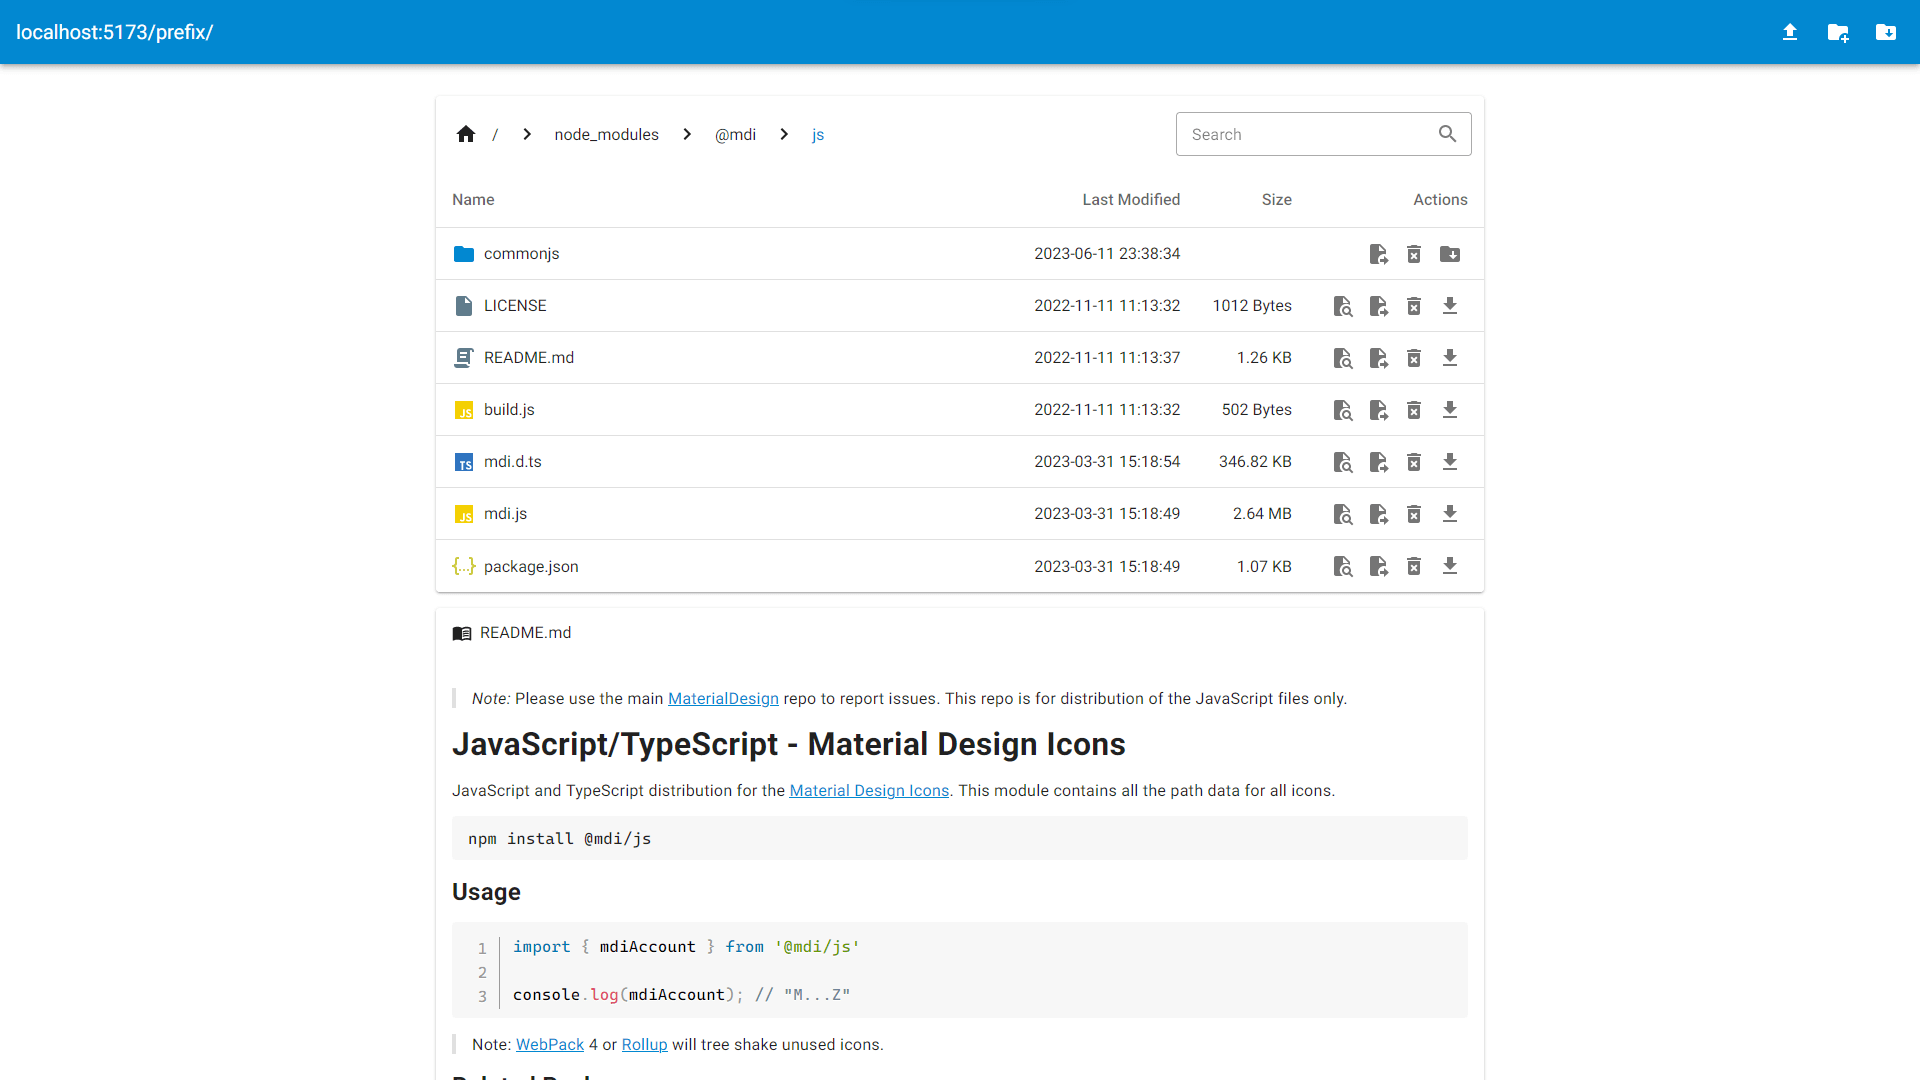Delete the mdi.d.ts file
This screenshot has width=1920, height=1080.
point(1414,462)
